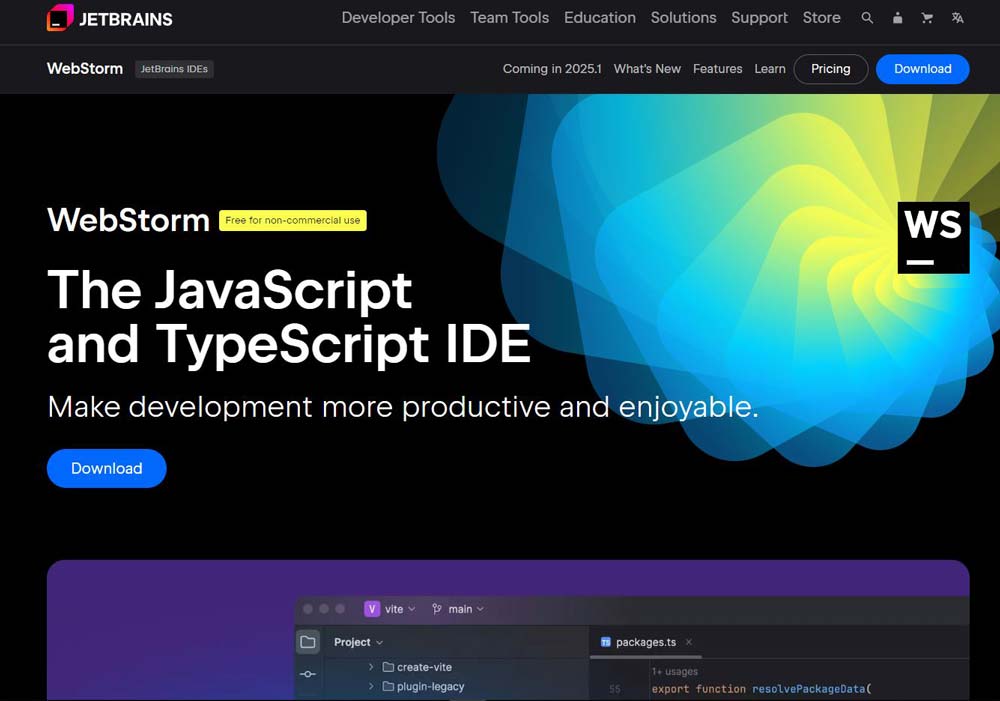The height and width of the screenshot is (701, 1000).
Task: Open the What's New link
Action: click(647, 69)
